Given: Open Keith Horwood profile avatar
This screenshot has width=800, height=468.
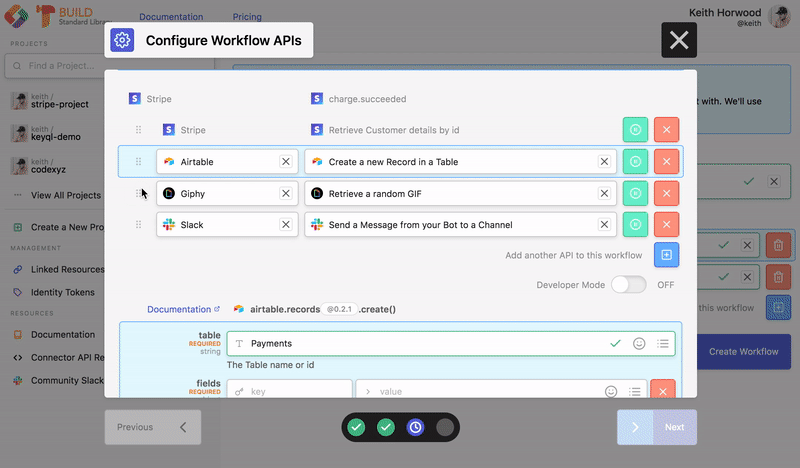Looking at the screenshot, I should click(x=779, y=17).
